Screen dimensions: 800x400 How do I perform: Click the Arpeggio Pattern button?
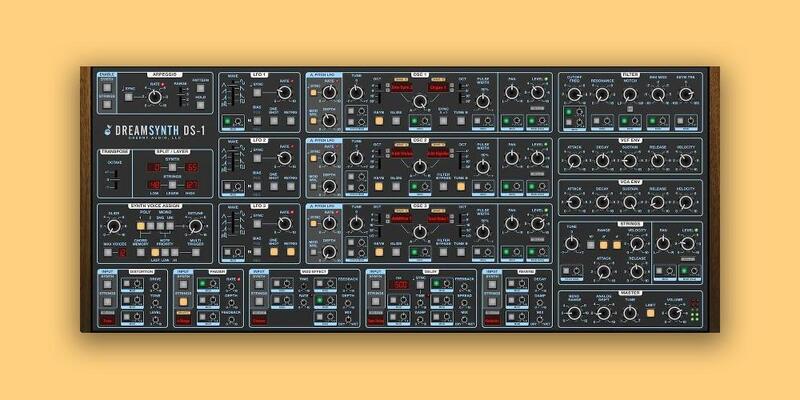click(201, 88)
